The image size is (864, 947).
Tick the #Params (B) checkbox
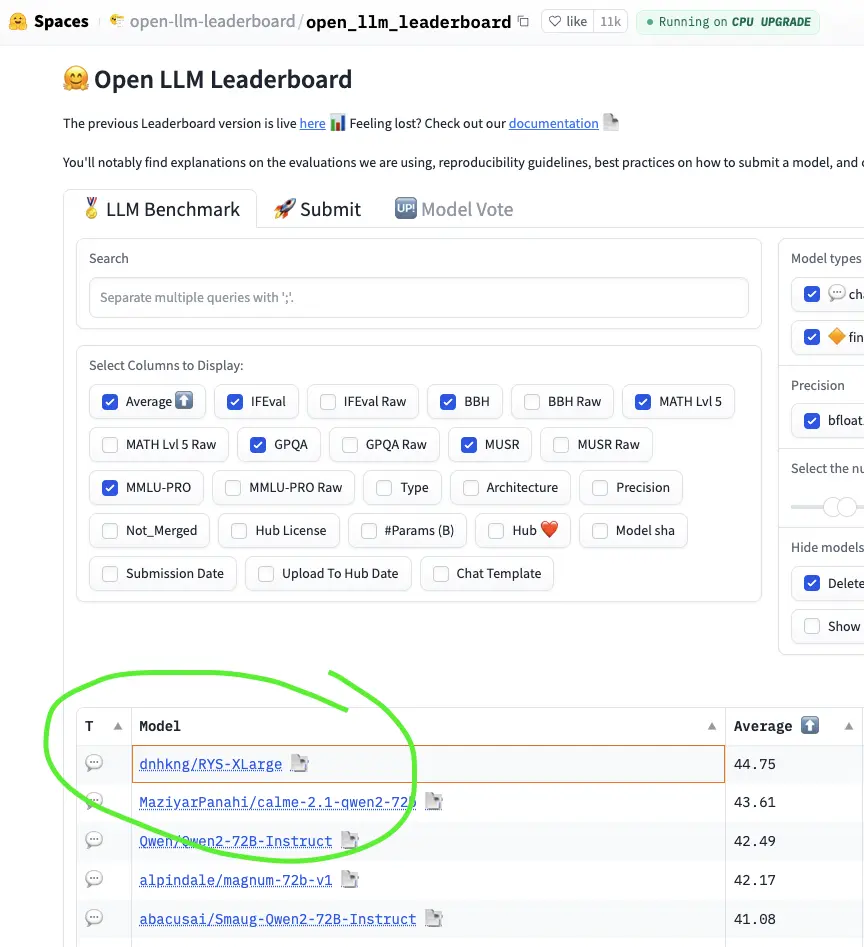369,530
